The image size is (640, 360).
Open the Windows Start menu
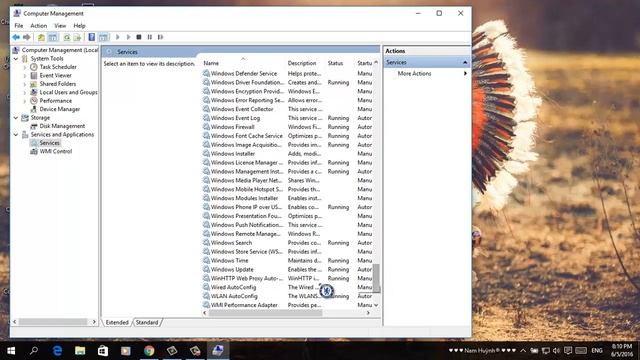click(x=11, y=351)
